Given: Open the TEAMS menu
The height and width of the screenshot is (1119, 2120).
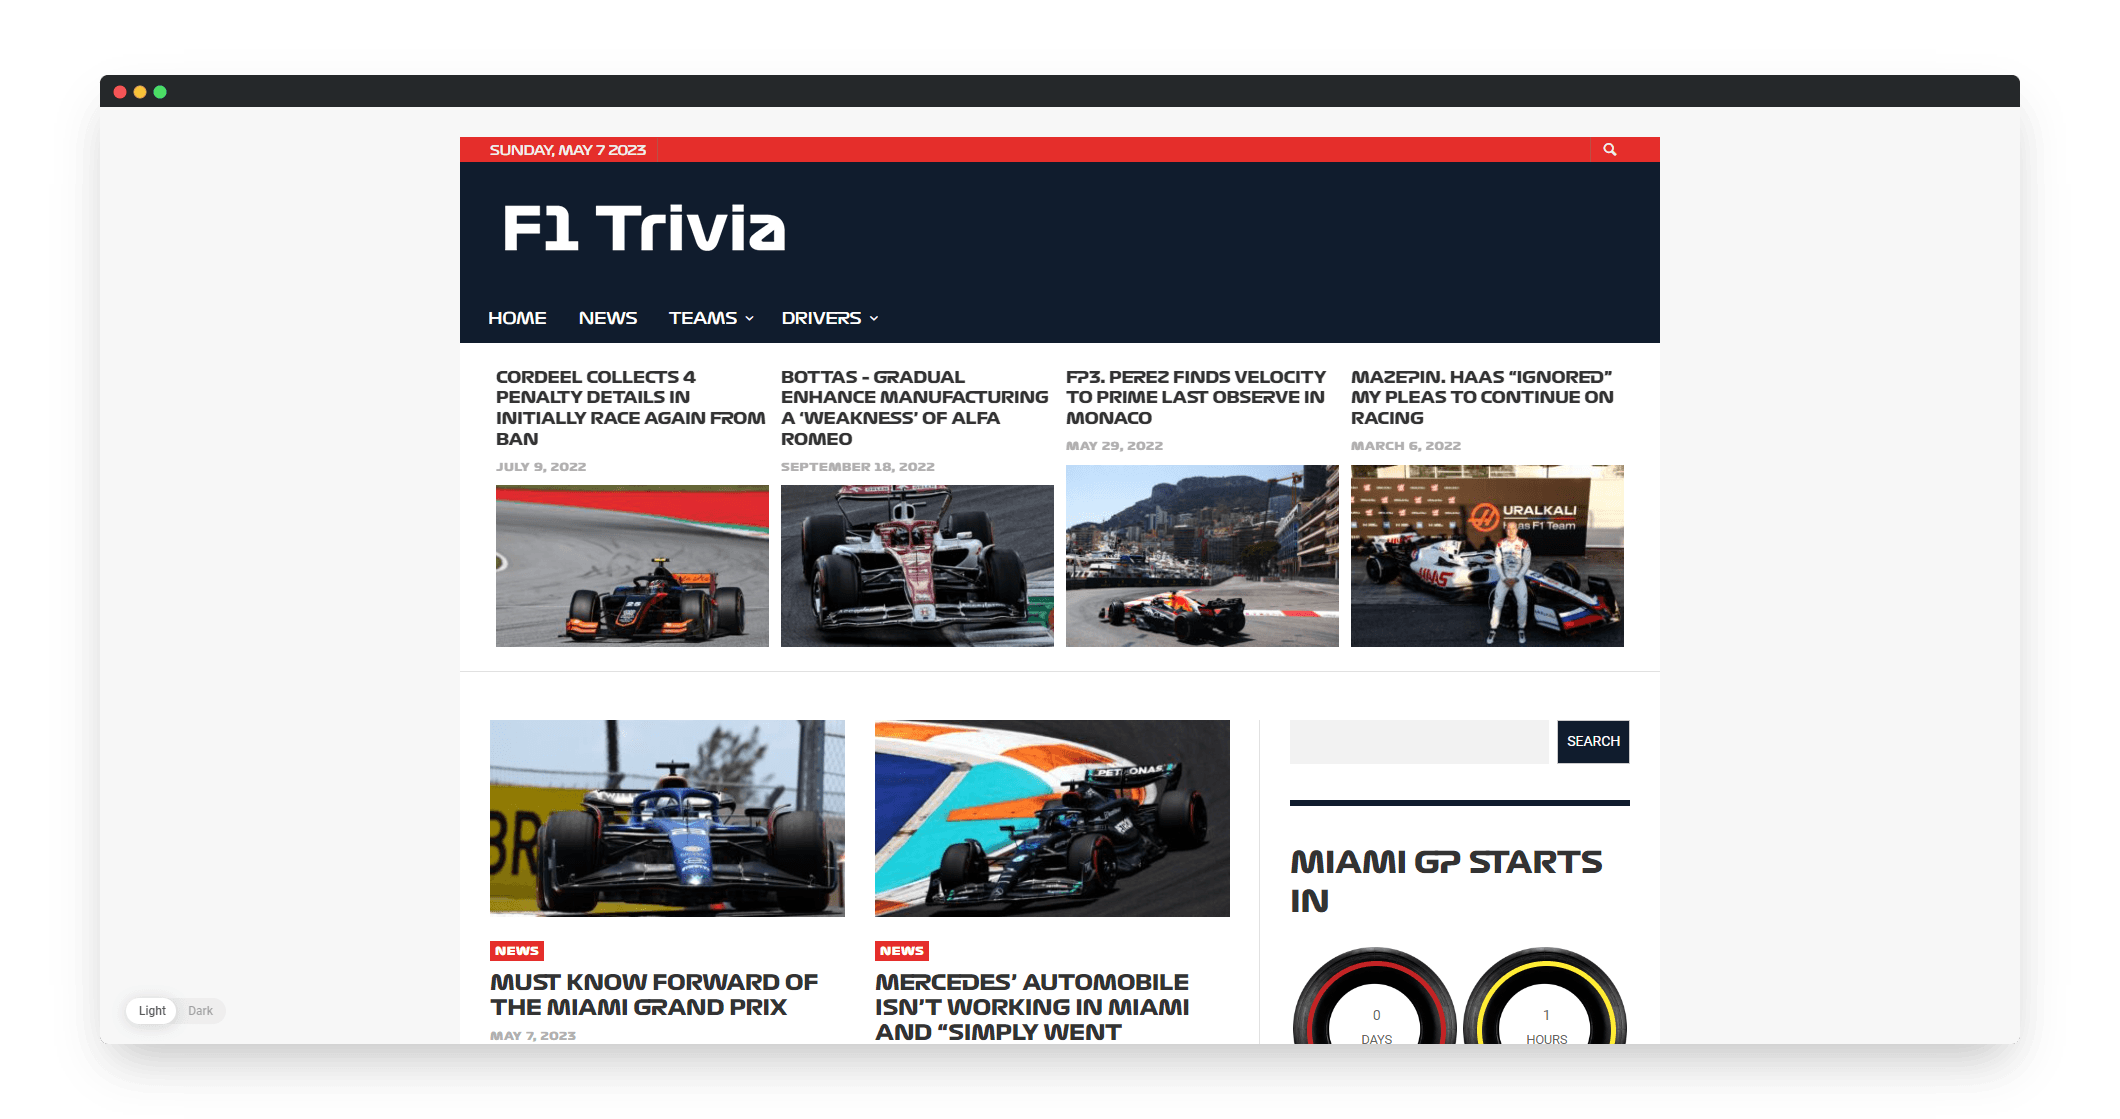Looking at the screenshot, I should click(x=703, y=318).
